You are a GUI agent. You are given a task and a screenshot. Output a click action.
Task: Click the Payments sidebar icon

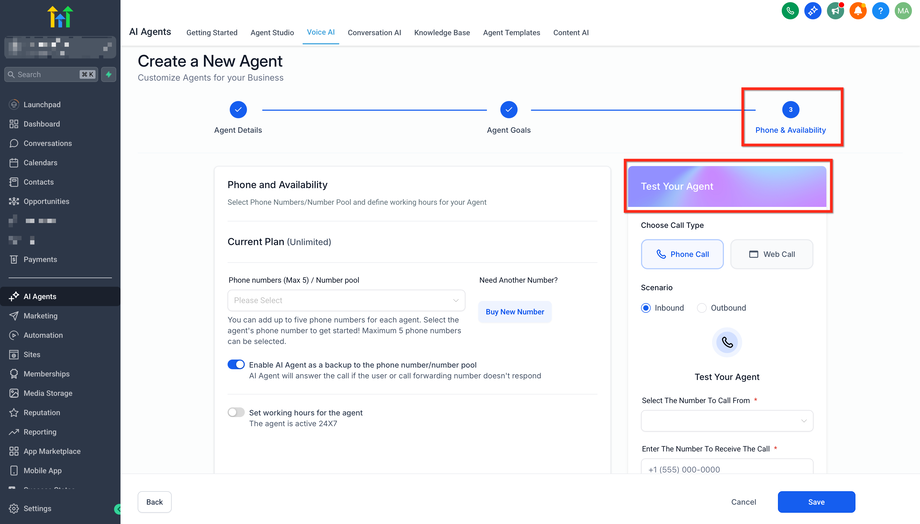[x=14, y=259]
